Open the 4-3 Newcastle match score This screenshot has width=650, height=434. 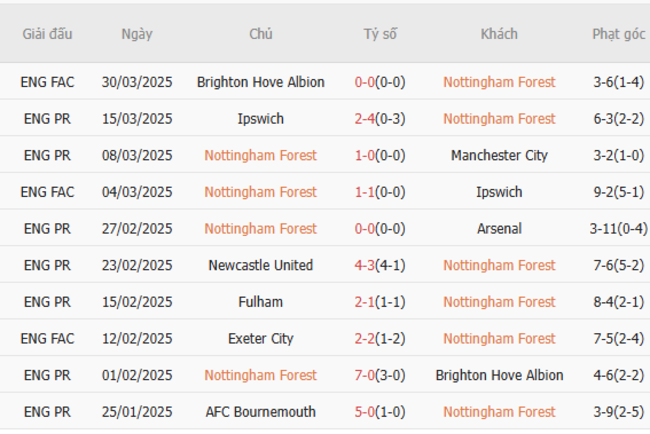click(x=365, y=266)
